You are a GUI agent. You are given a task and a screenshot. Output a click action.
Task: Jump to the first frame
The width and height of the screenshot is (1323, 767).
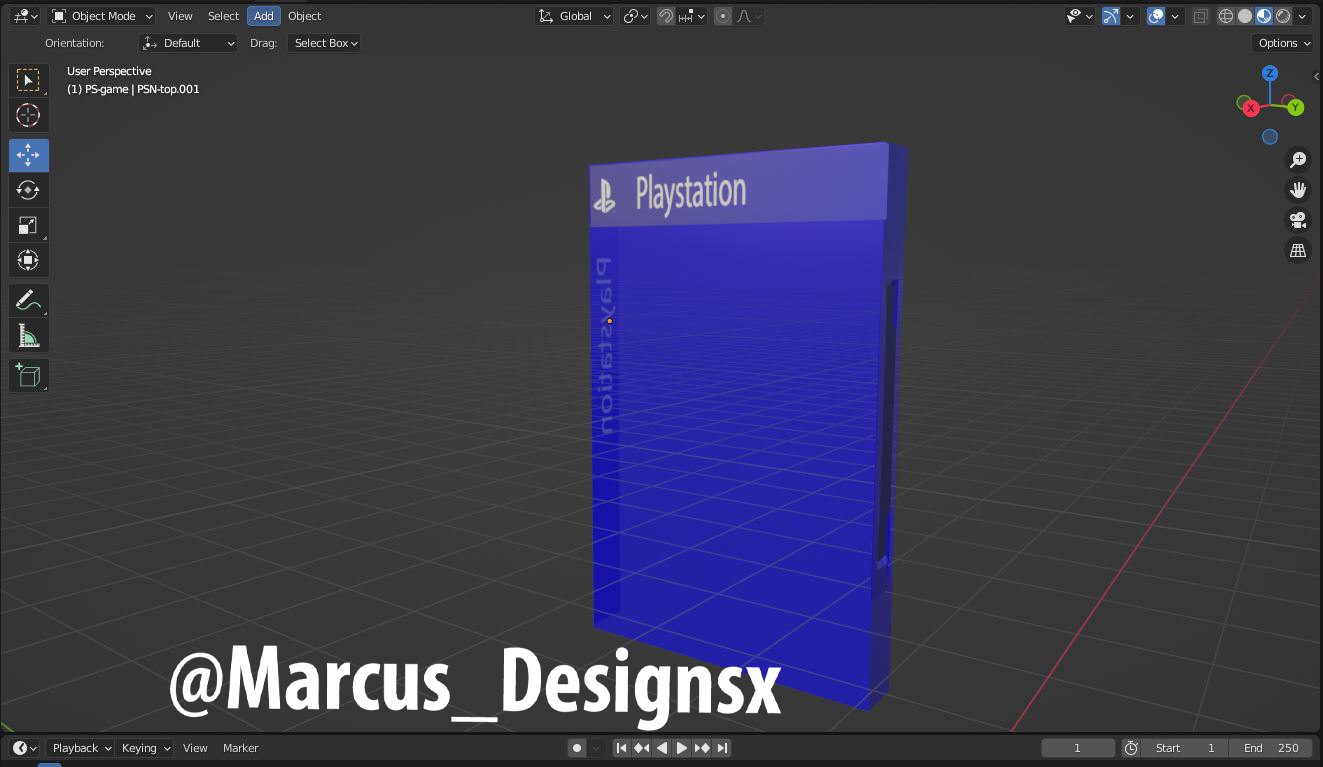tap(621, 748)
